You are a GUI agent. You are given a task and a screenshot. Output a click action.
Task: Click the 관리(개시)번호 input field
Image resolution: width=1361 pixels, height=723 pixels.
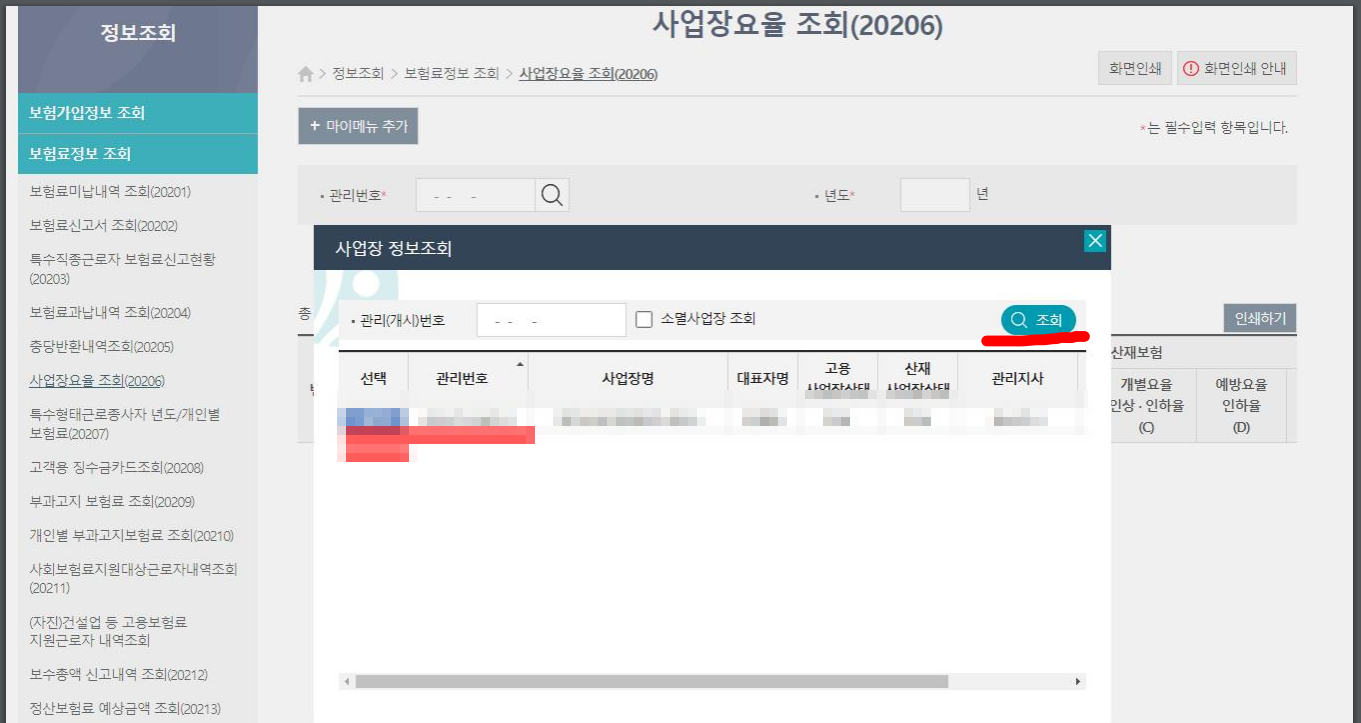(551, 321)
